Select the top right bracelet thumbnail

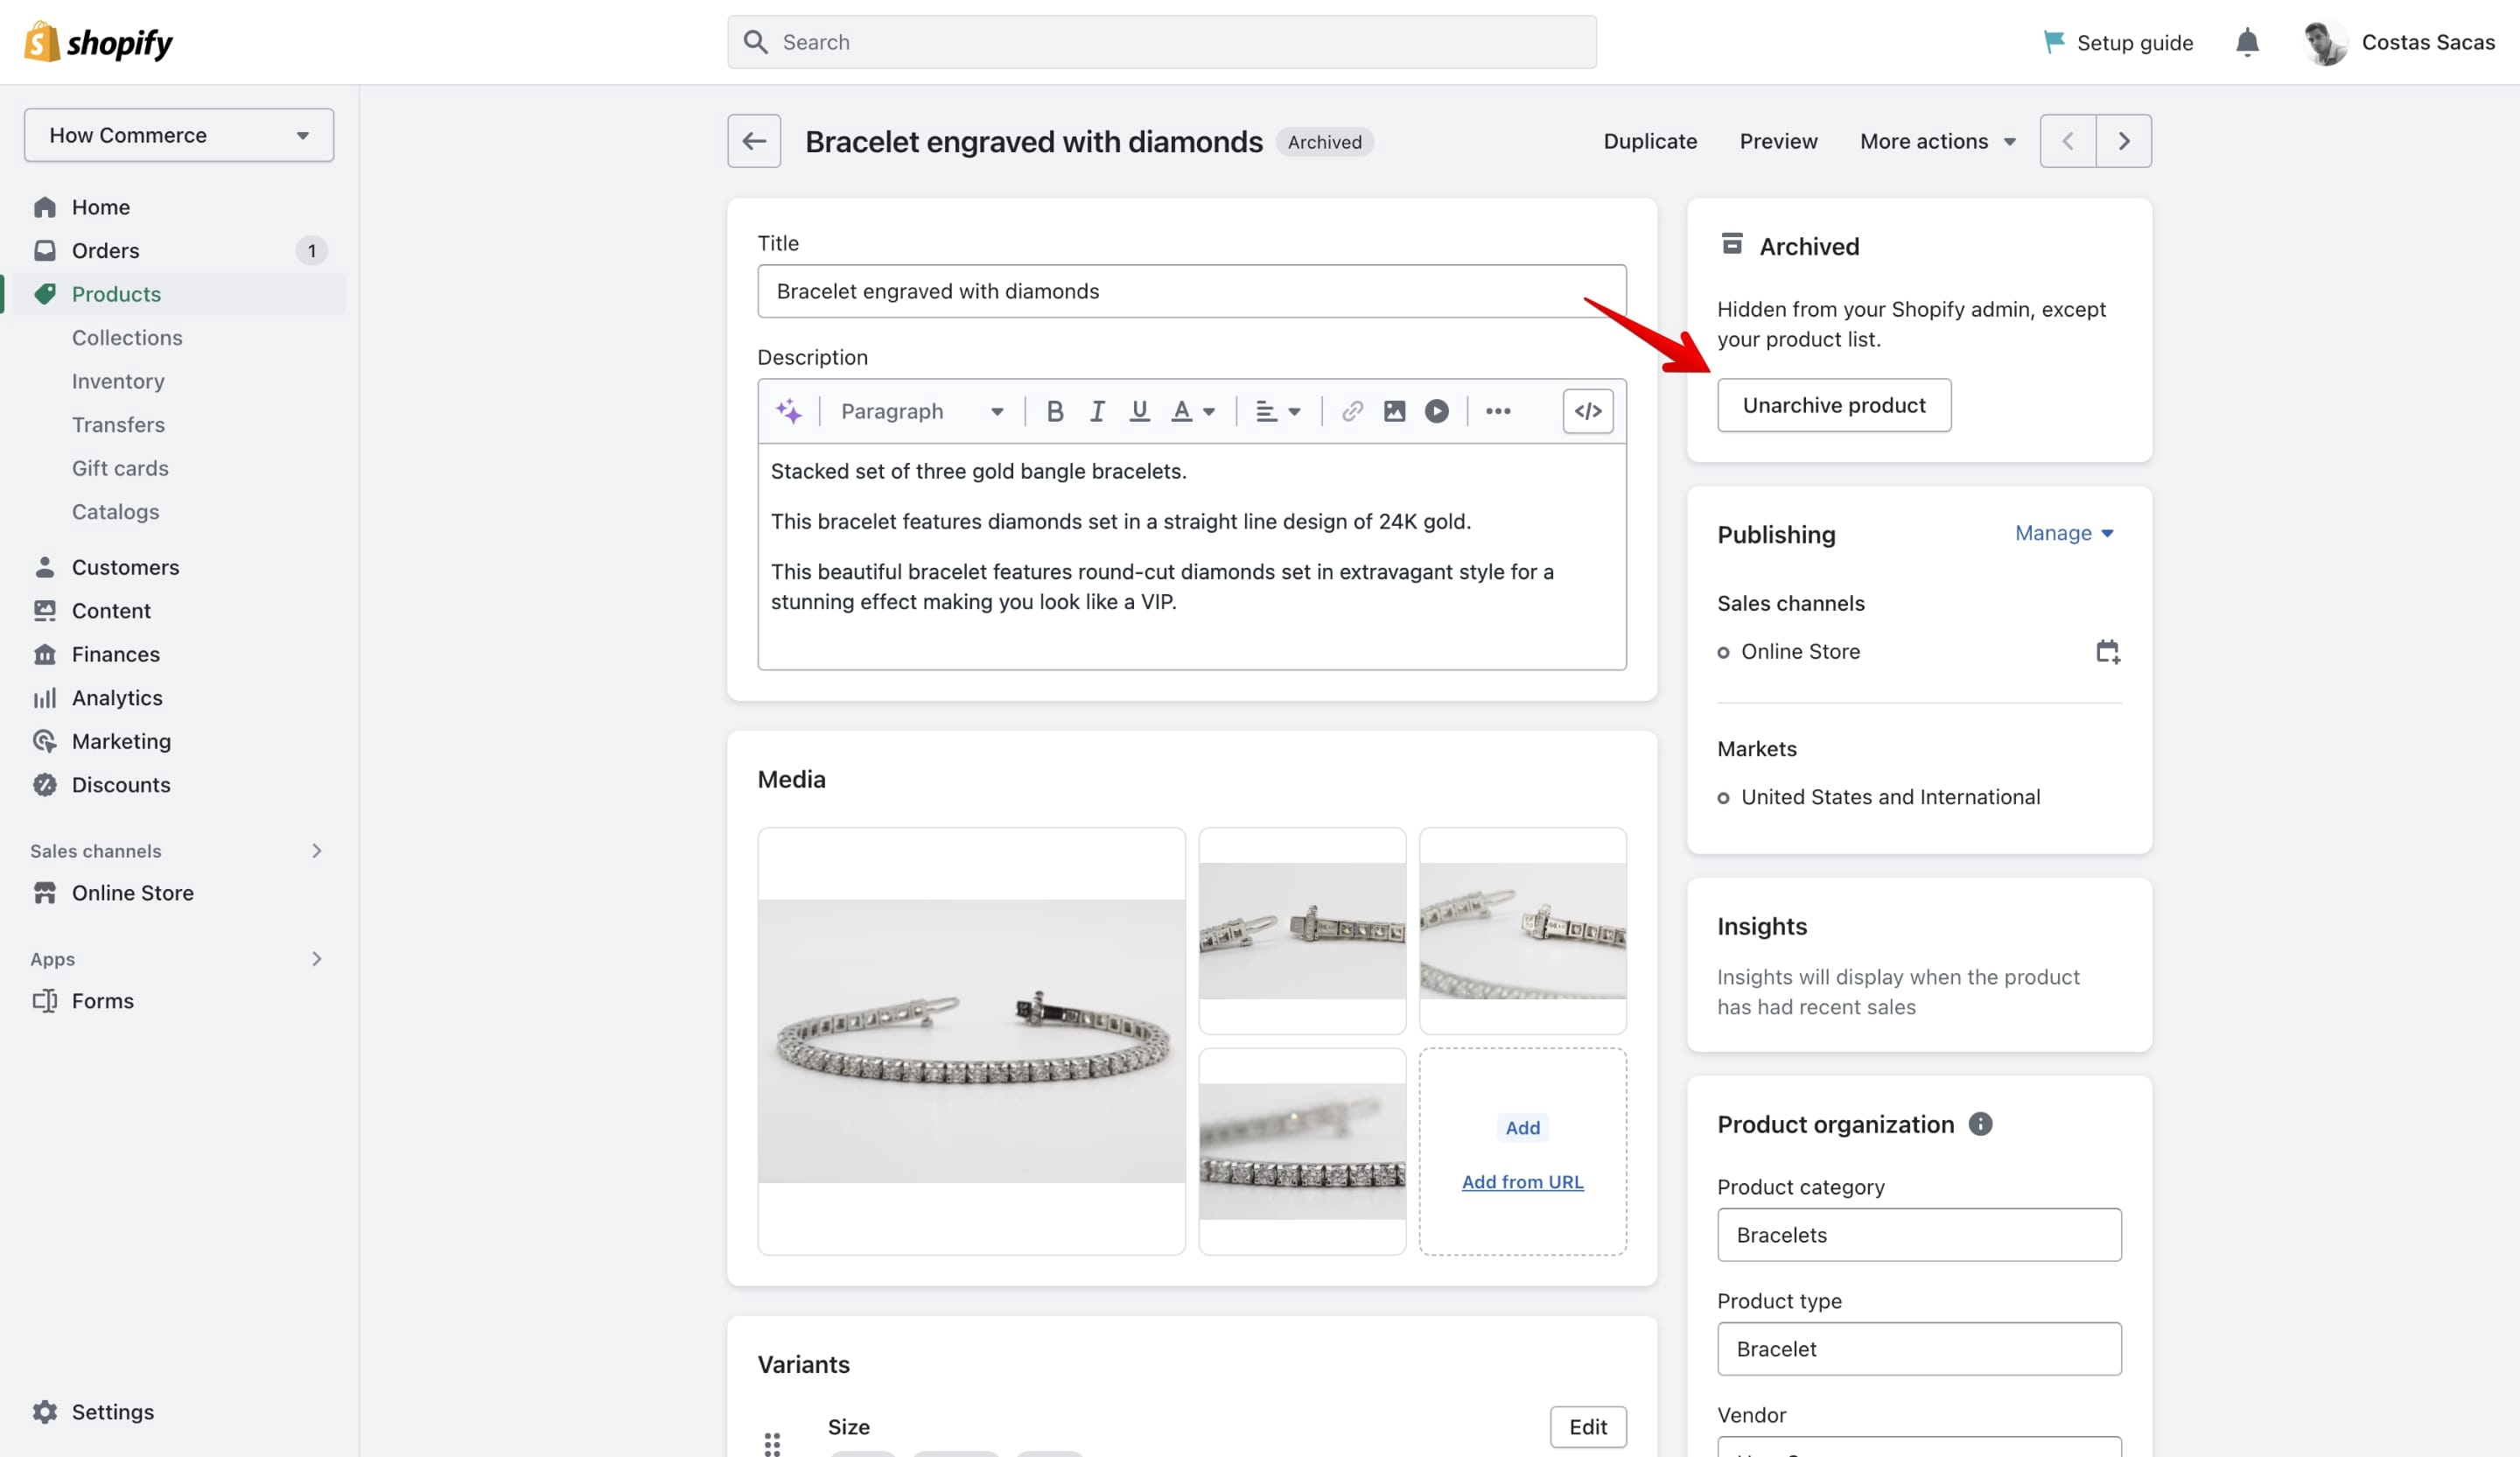(1522, 931)
